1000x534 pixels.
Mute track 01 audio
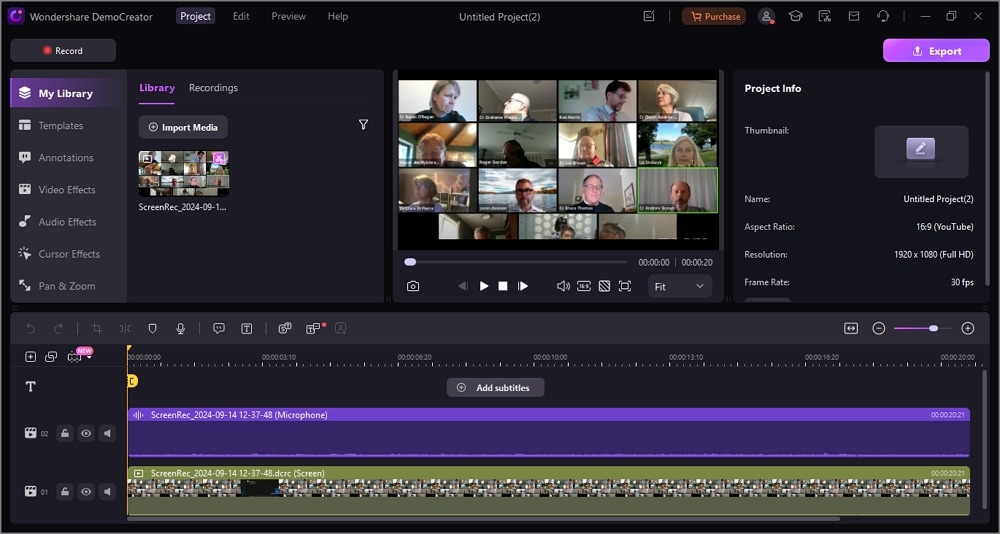[107, 491]
